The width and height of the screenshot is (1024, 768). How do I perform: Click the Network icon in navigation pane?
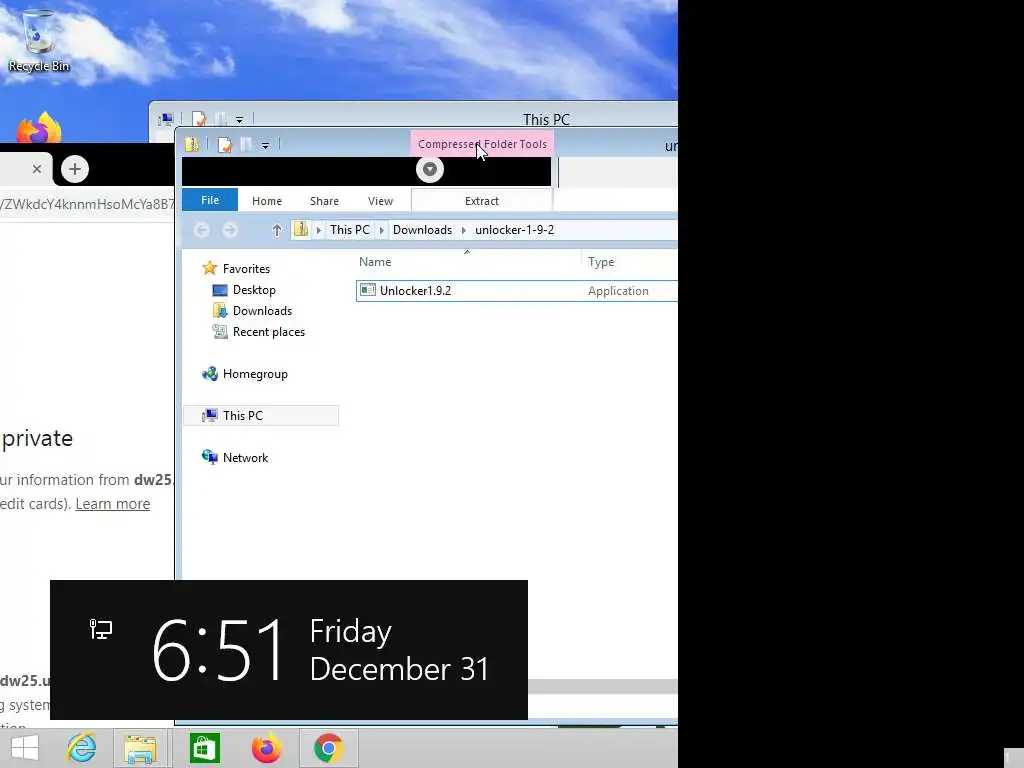(210, 457)
